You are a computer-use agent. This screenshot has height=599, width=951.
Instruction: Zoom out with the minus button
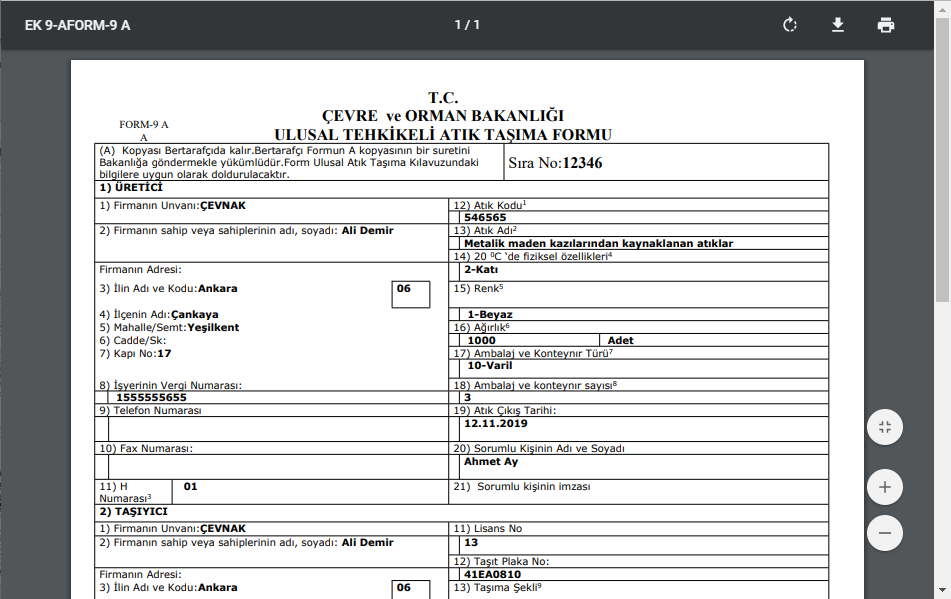[884, 533]
